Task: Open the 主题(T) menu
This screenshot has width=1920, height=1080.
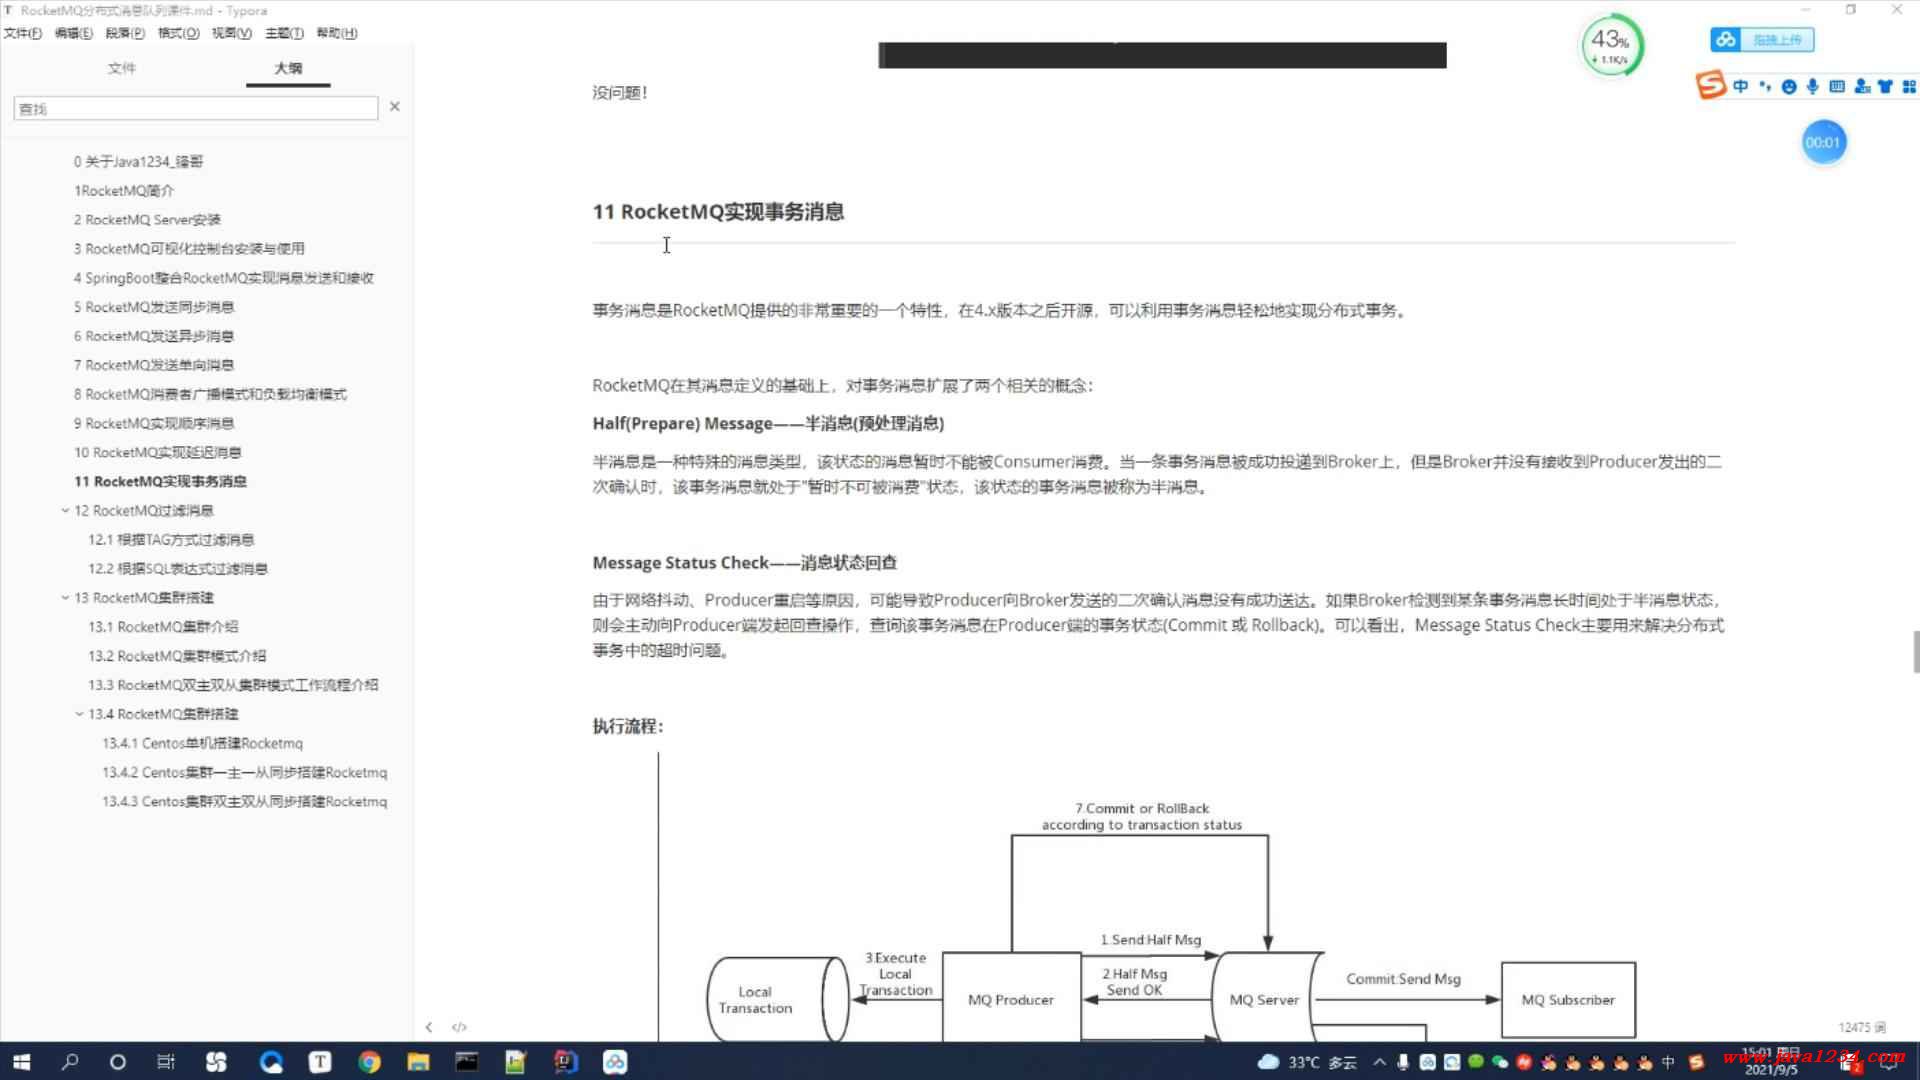Action: [x=284, y=33]
